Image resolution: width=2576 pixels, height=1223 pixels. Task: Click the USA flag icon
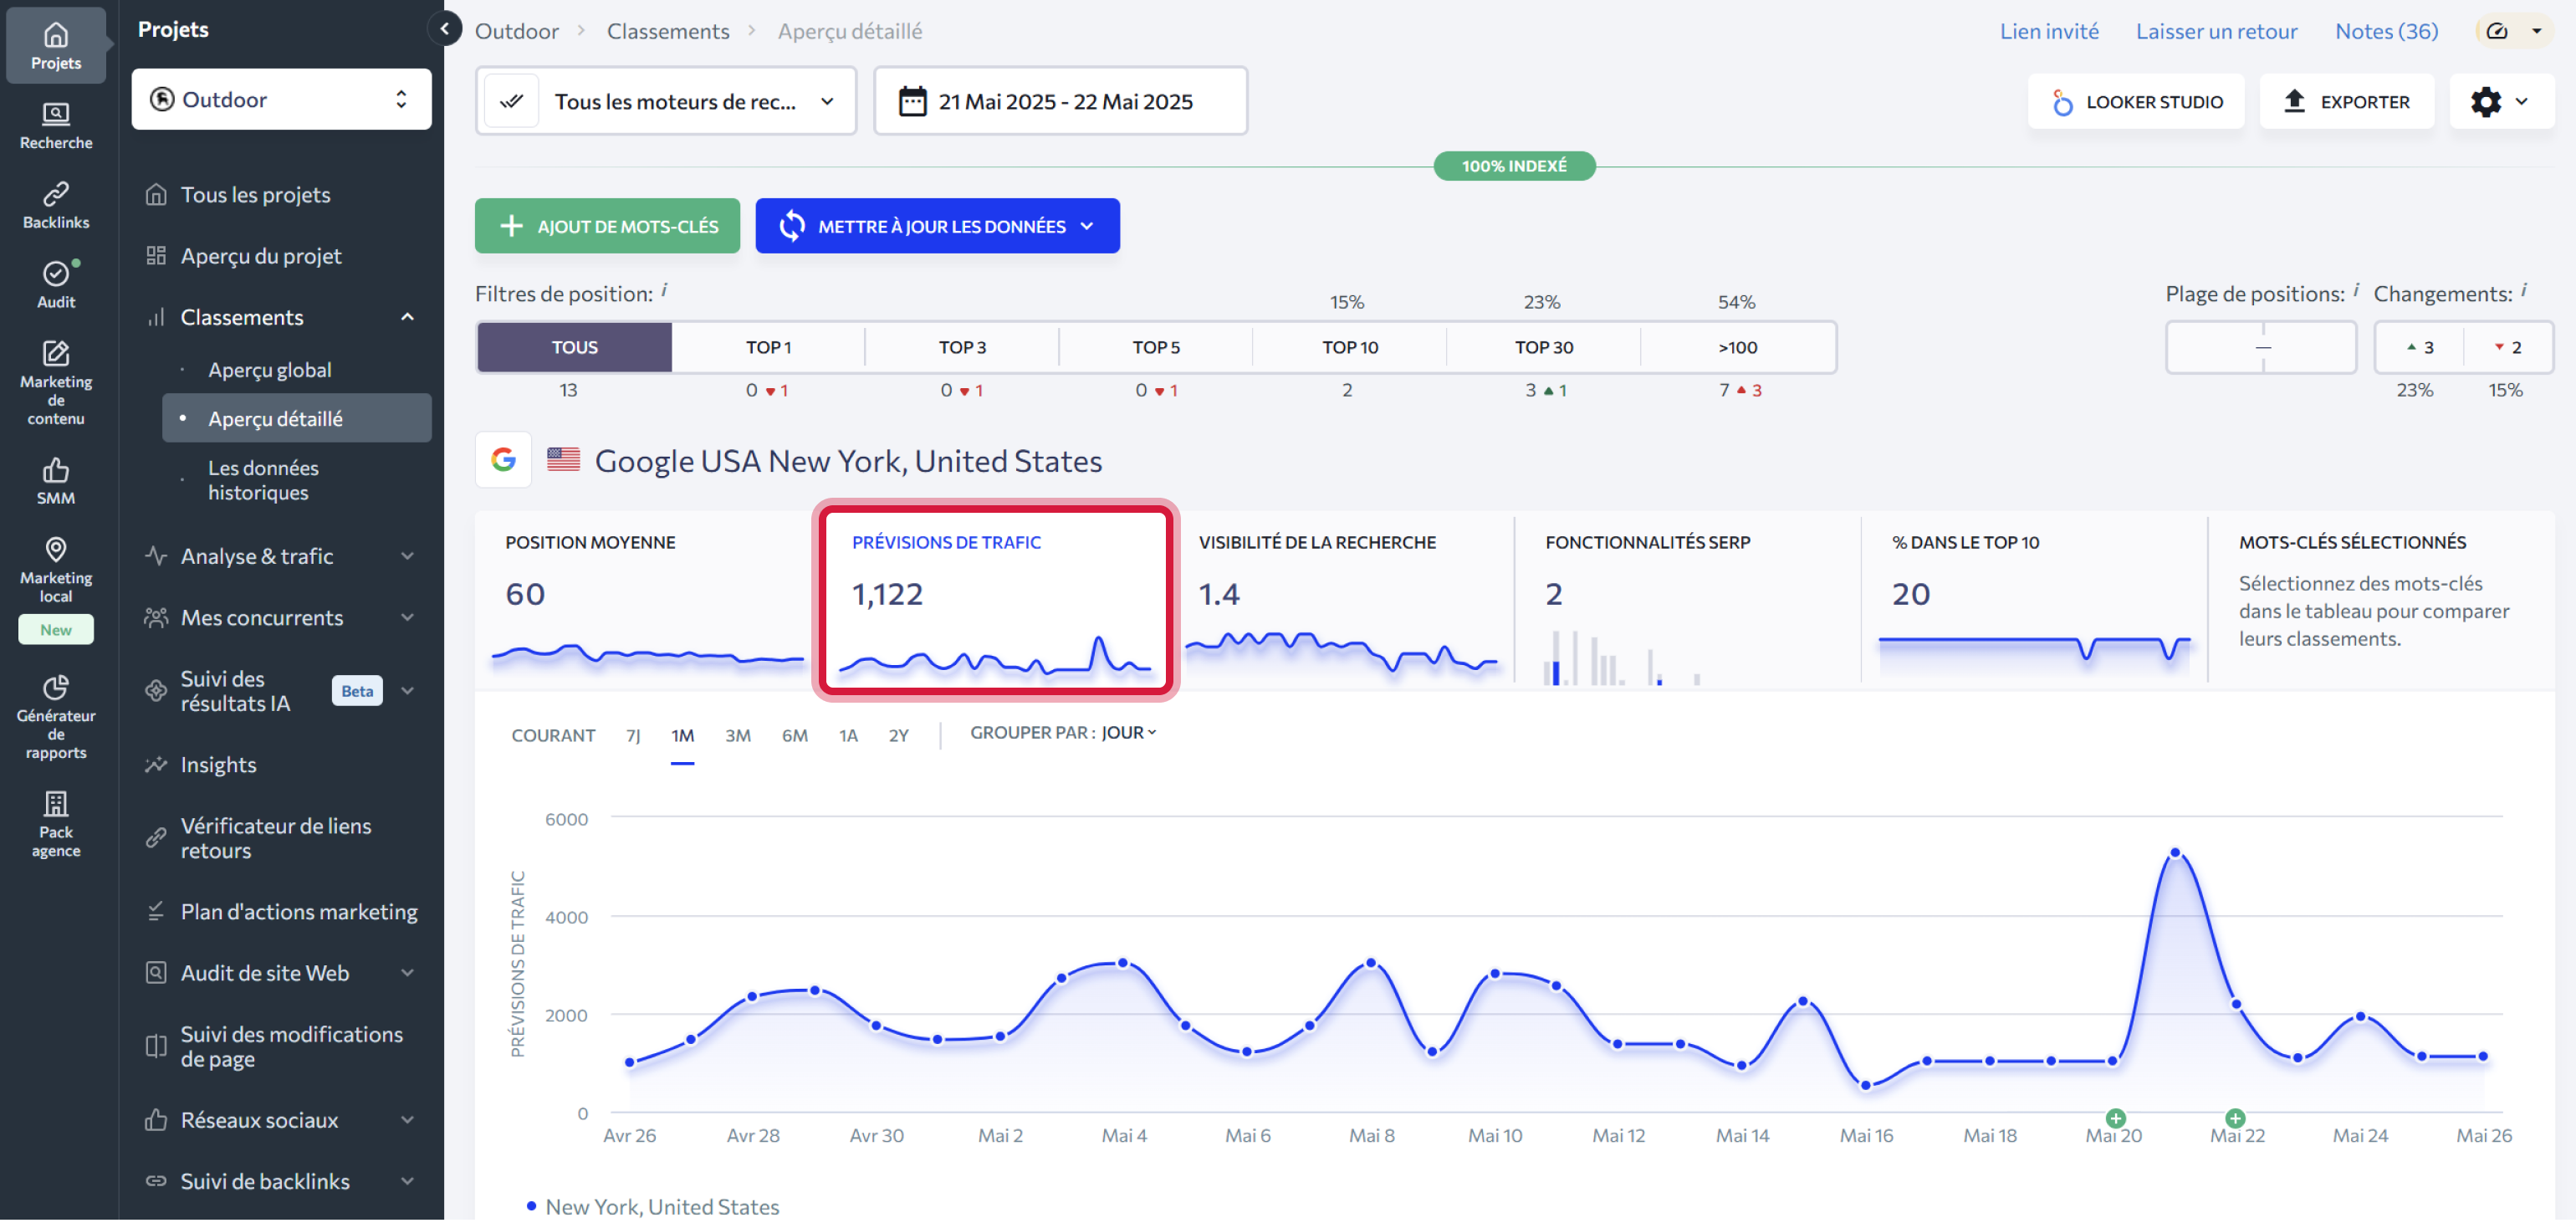click(564, 460)
